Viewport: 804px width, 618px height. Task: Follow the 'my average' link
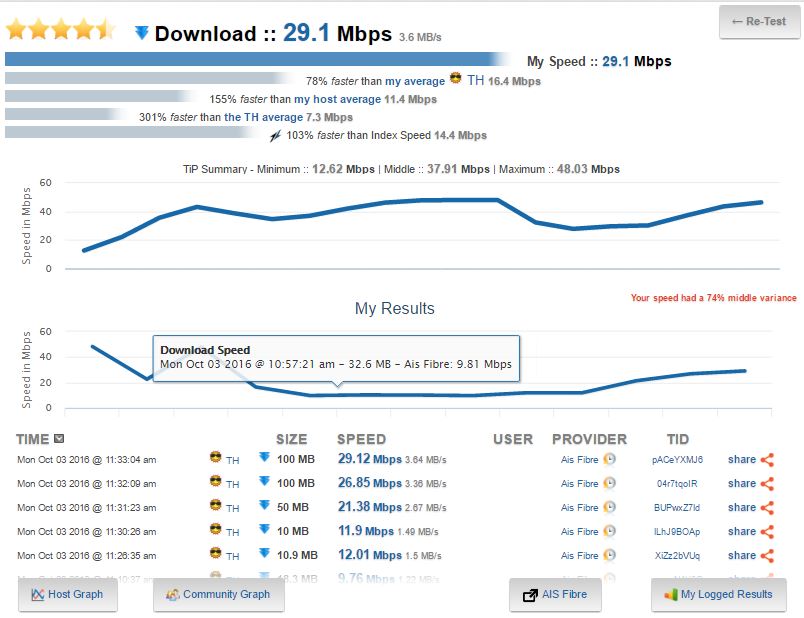pyautogui.click(x=414, y=80)
